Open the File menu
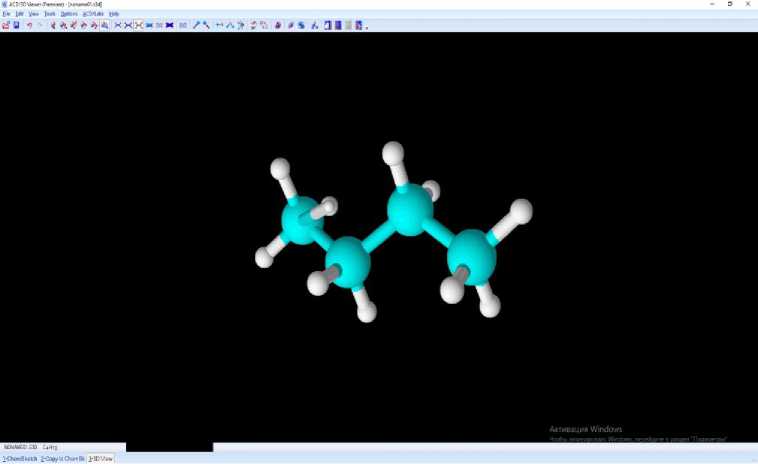Screen dimensions: 758x464 point(6,14)
